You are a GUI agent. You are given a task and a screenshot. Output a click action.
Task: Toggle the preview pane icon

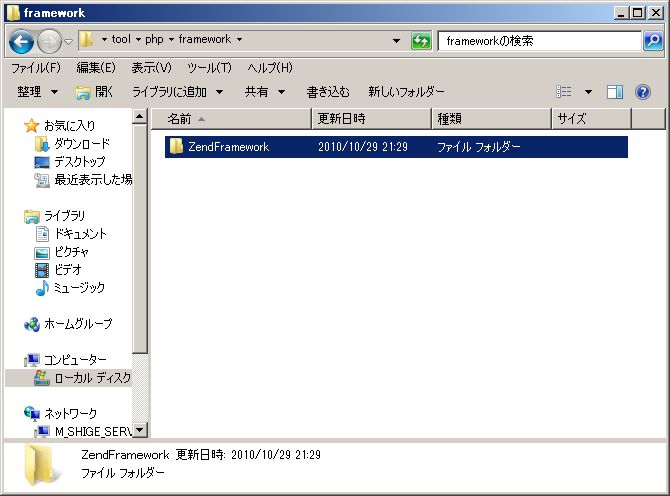point(615,92)
